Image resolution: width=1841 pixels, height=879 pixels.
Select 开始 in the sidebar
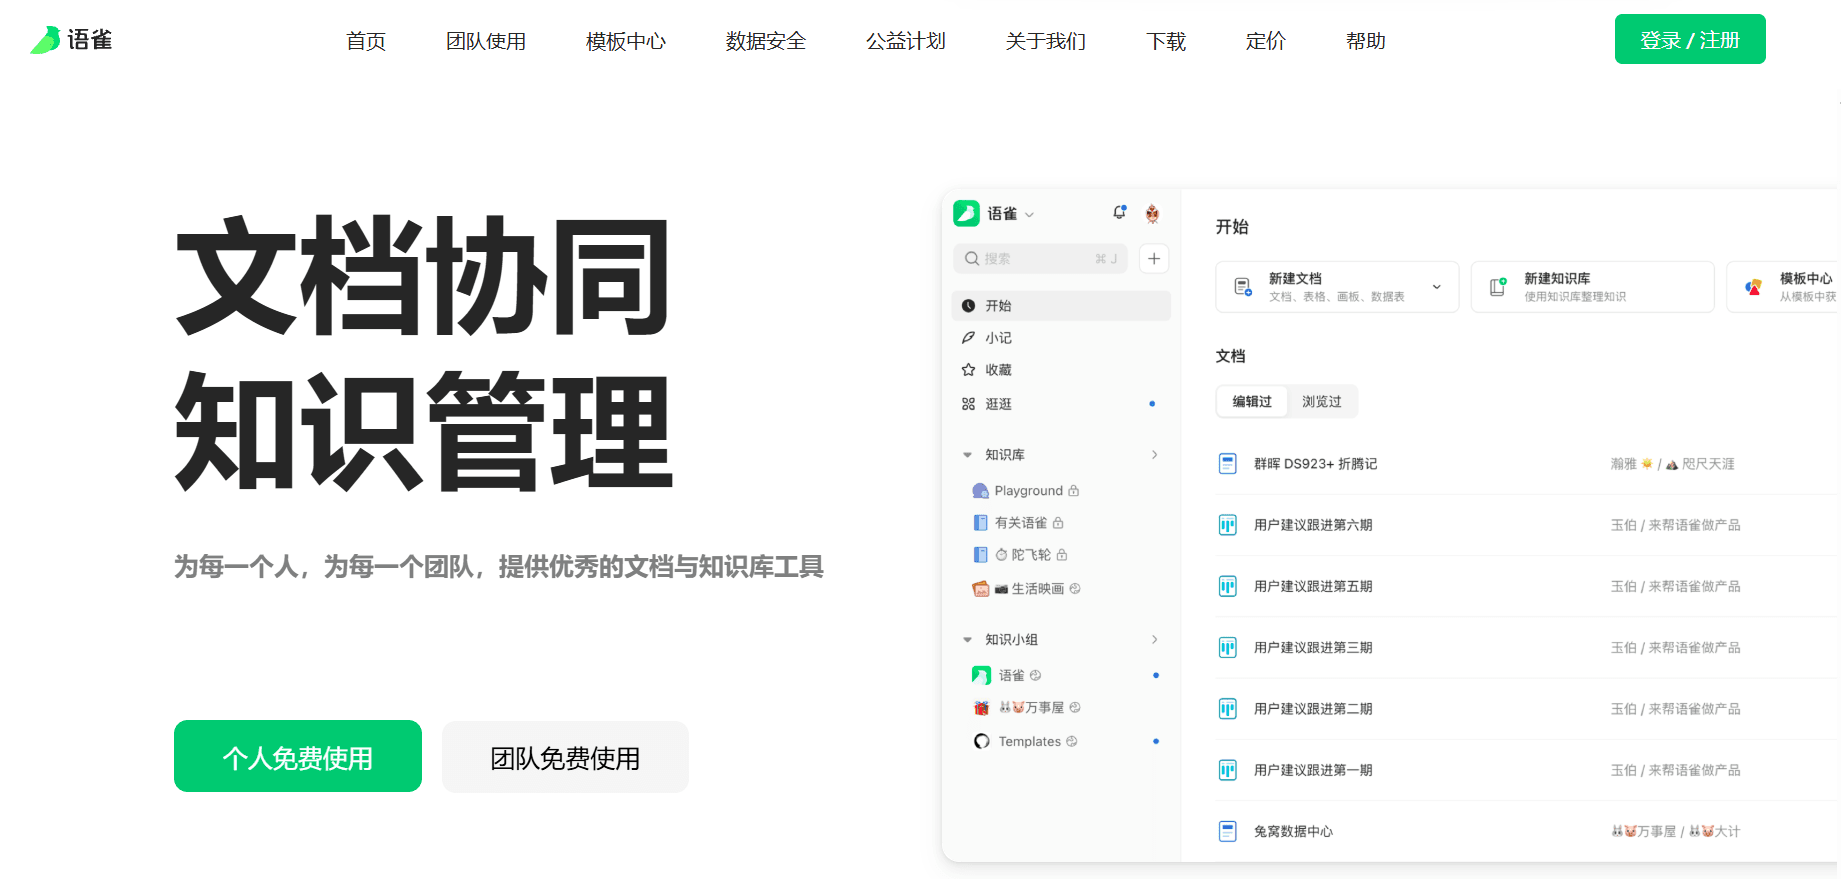click(1061, 306)
